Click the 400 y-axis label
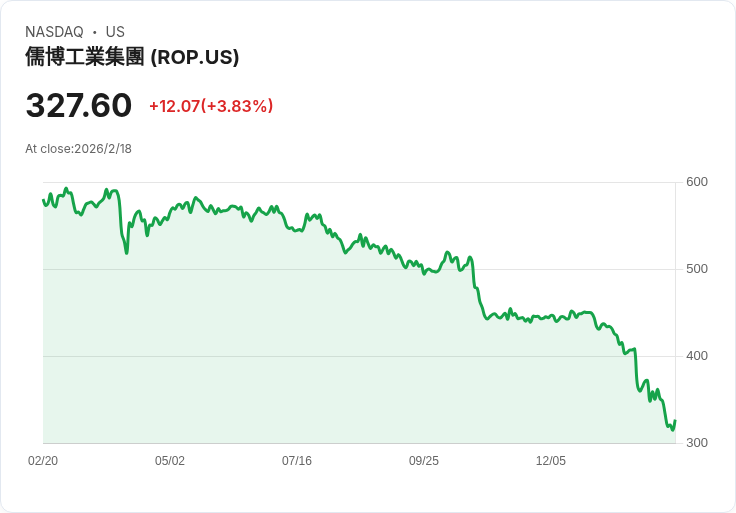This screenshot has width=736, height=513. [x=696, y=356]
